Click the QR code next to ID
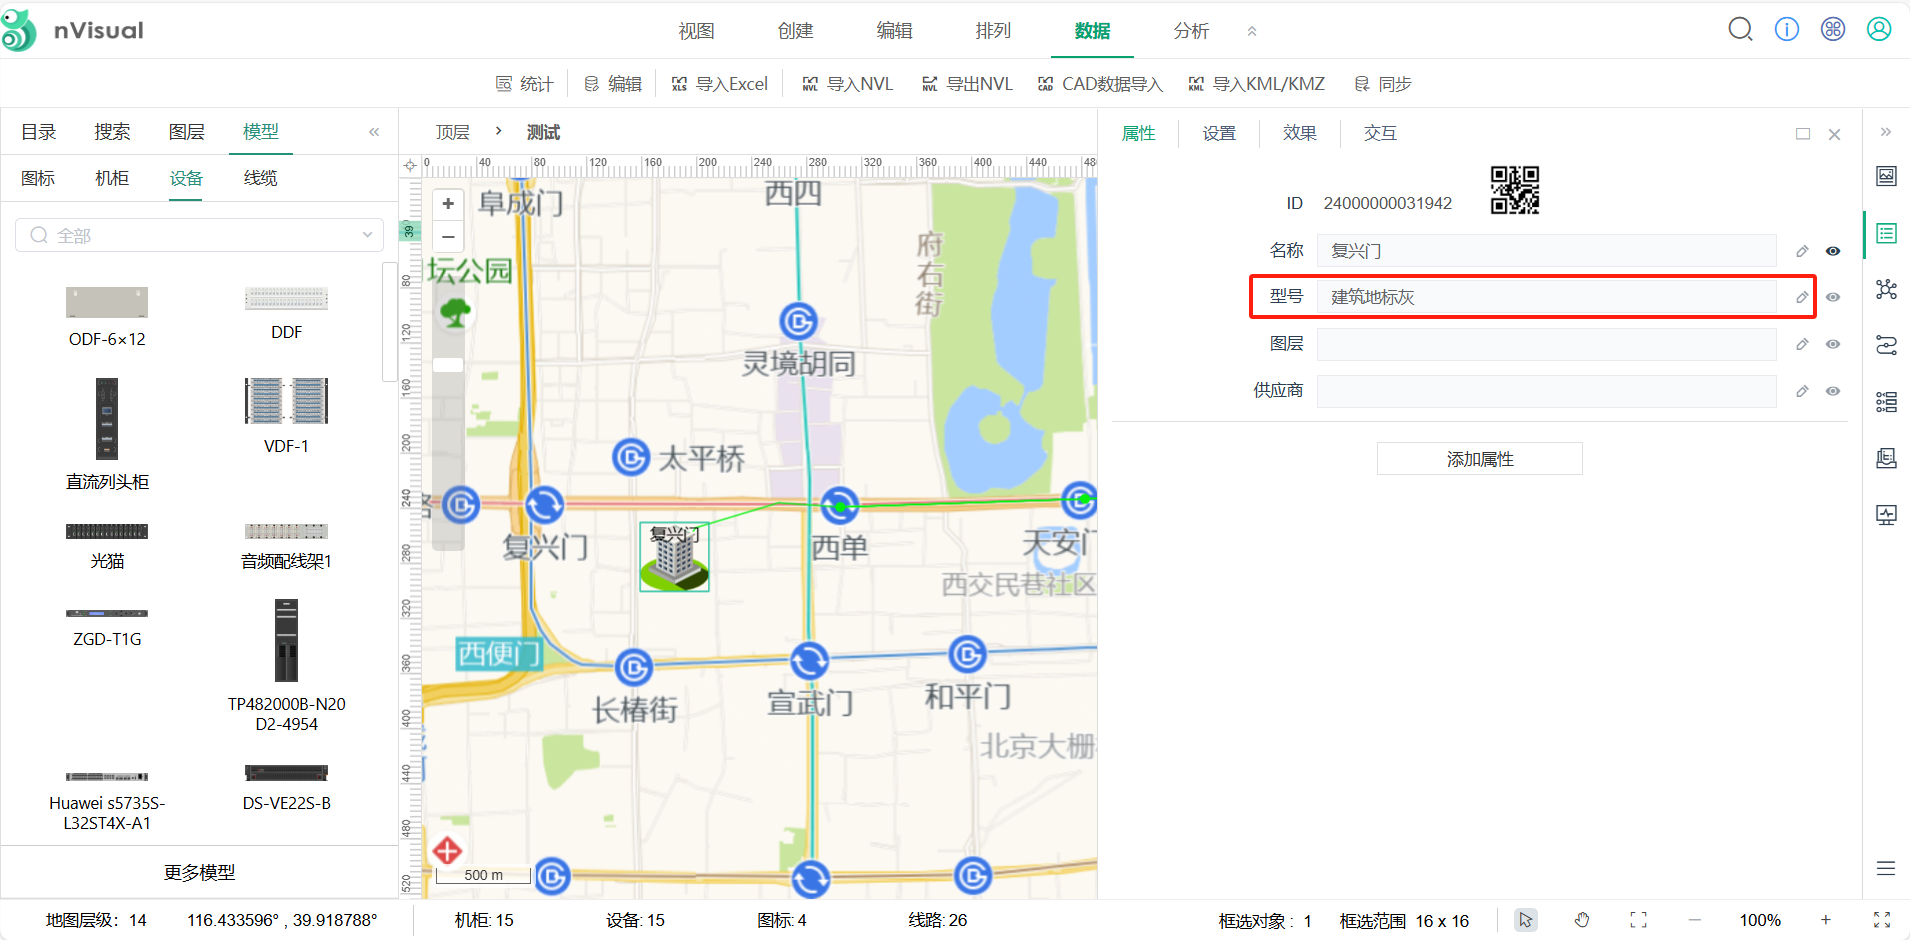Screen dimensions: 1910x940 1515,190
